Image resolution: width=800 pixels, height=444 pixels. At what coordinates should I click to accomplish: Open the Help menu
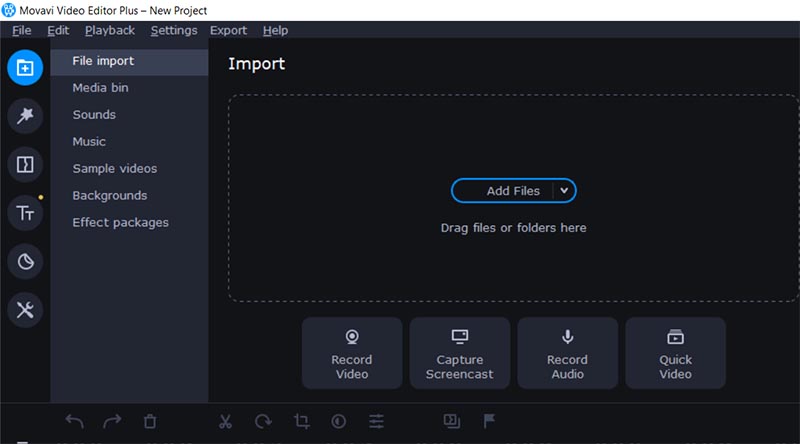275,30
